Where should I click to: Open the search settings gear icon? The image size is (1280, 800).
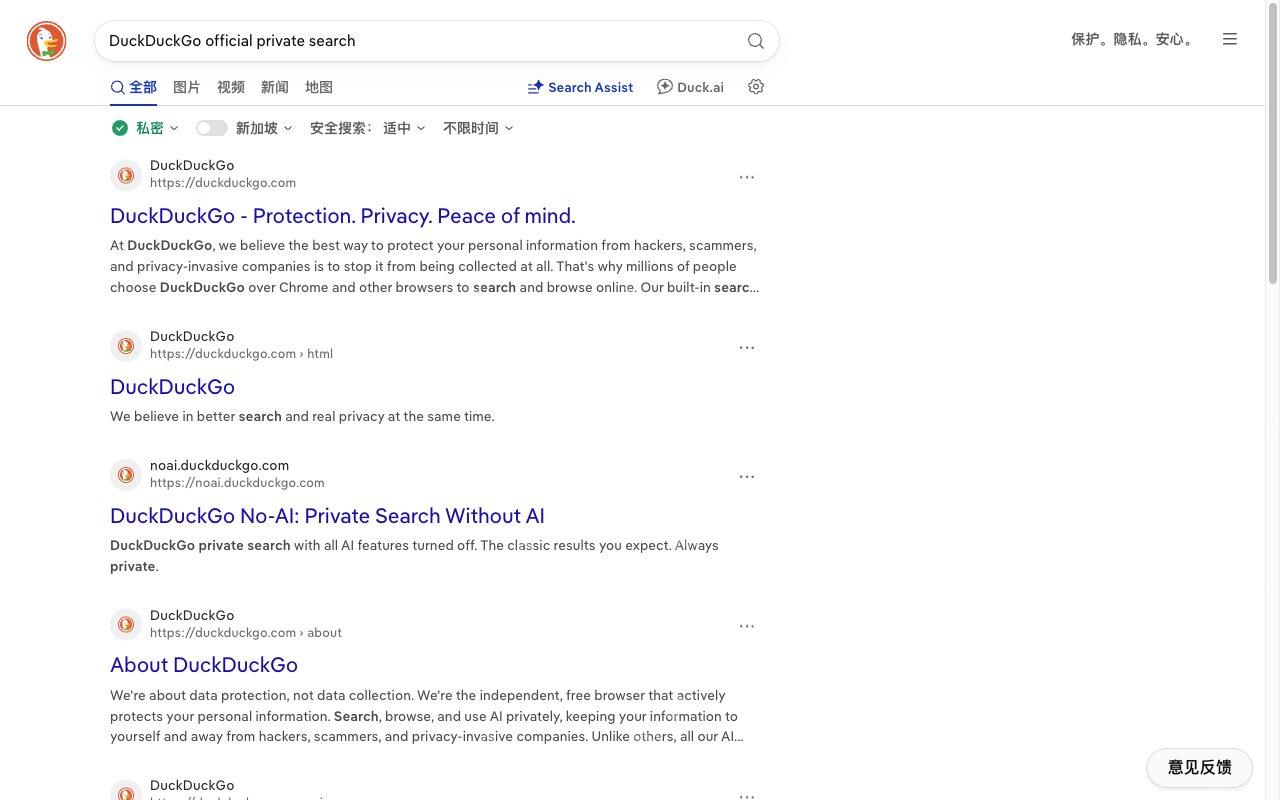tap(756, 87)
